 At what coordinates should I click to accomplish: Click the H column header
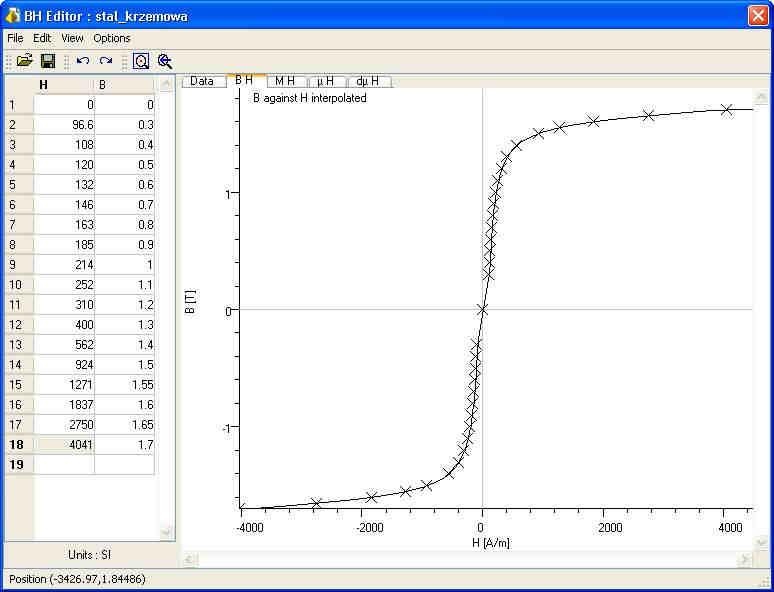[64, 85]
